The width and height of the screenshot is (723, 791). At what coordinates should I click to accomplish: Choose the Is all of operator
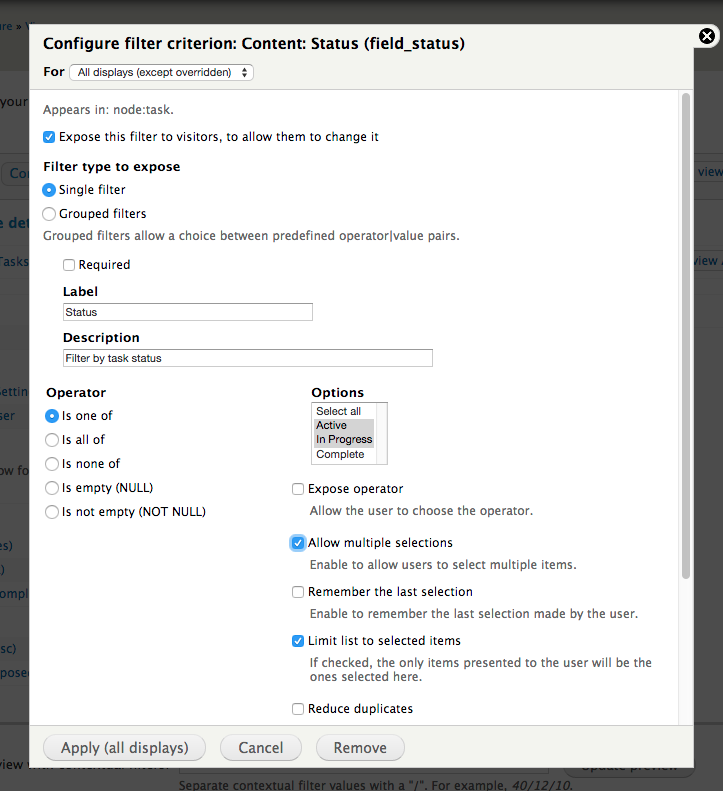click(x=52, y=440)
